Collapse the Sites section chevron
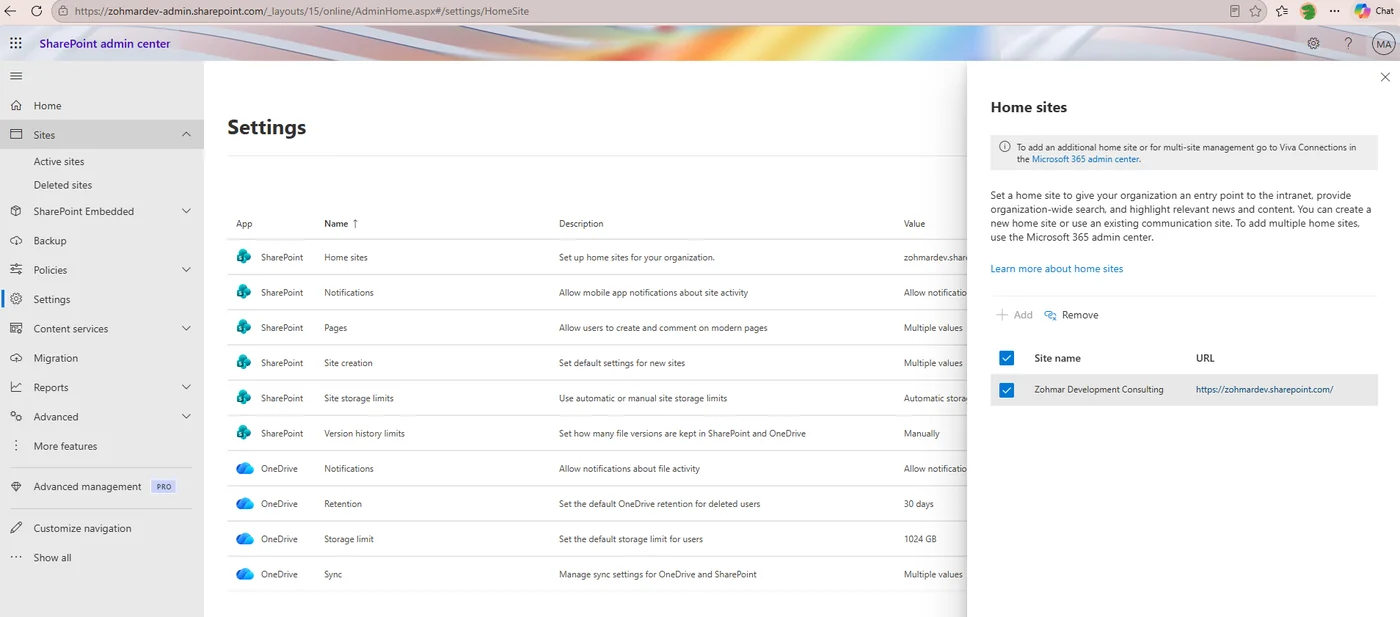The width and height of the screenshot is (1400, 617). [186, 135]
